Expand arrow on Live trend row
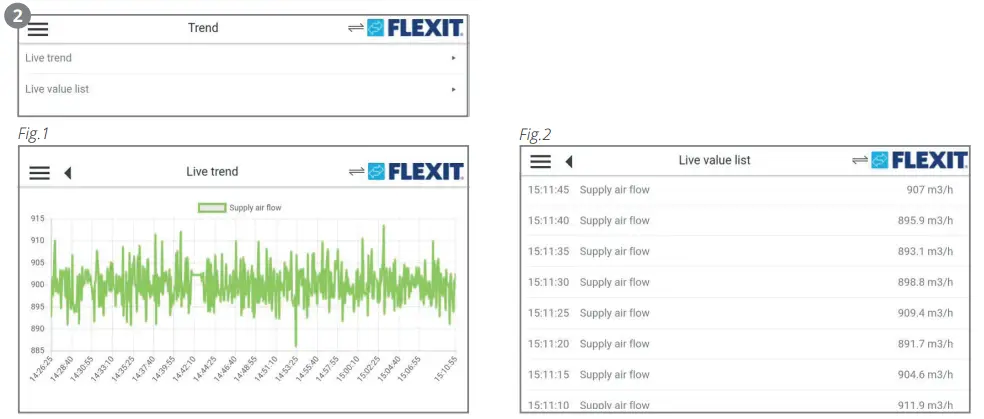The image size is (984, 419). tap(453, 58)
